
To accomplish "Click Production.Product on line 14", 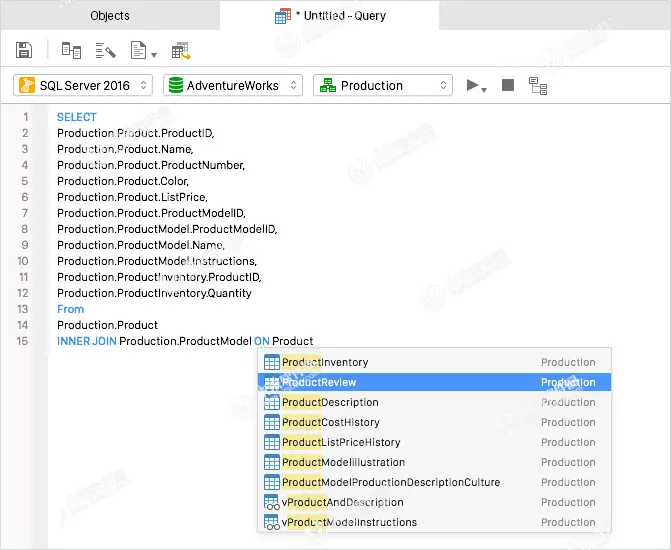I will point(107,325).
